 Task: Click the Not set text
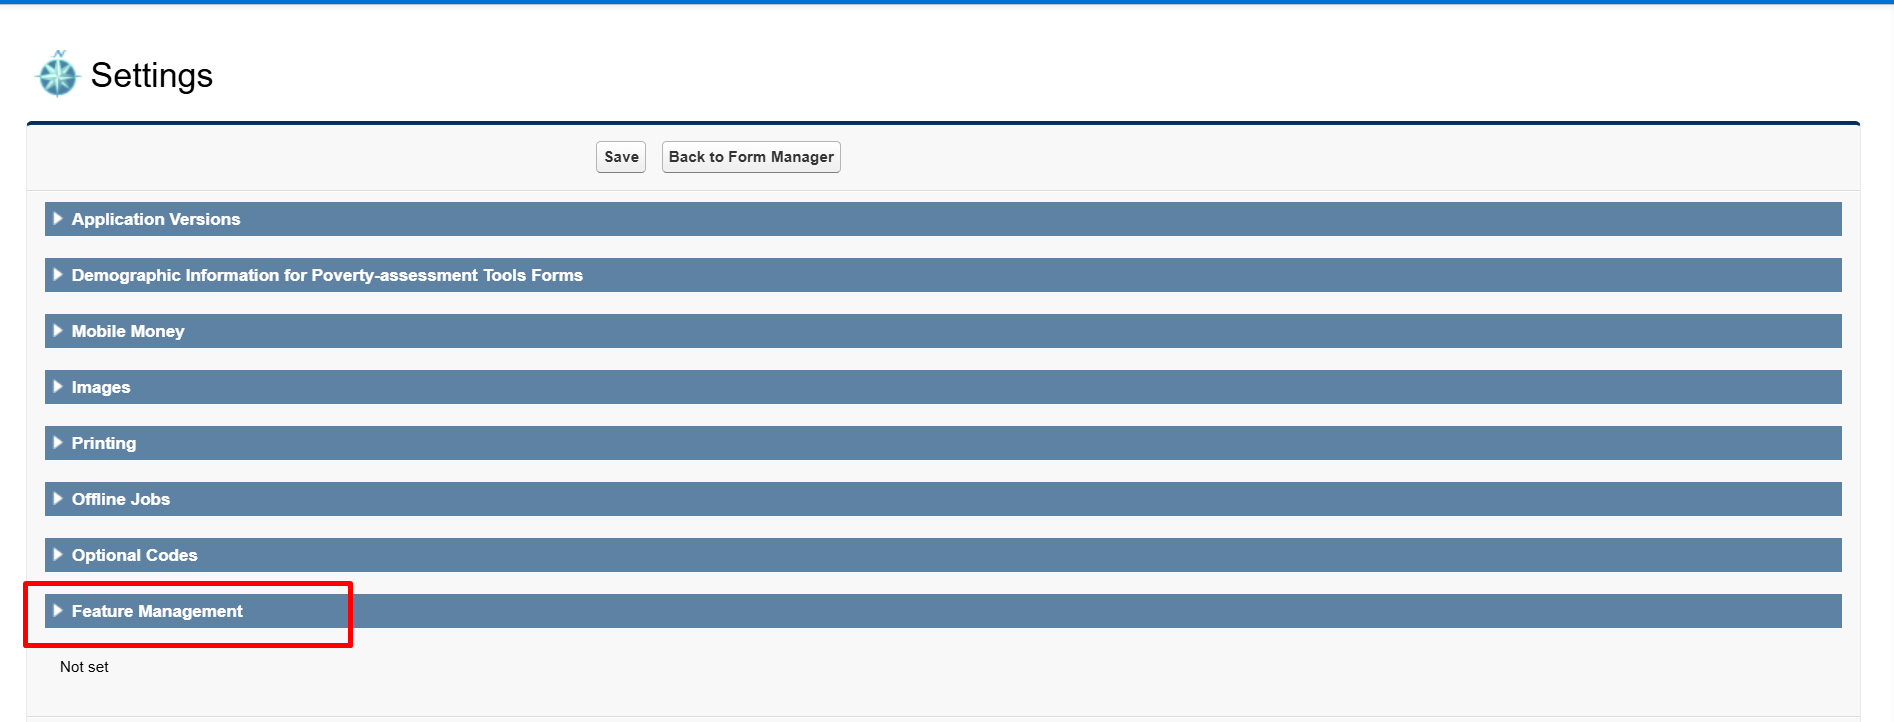(x=84, y=666)
